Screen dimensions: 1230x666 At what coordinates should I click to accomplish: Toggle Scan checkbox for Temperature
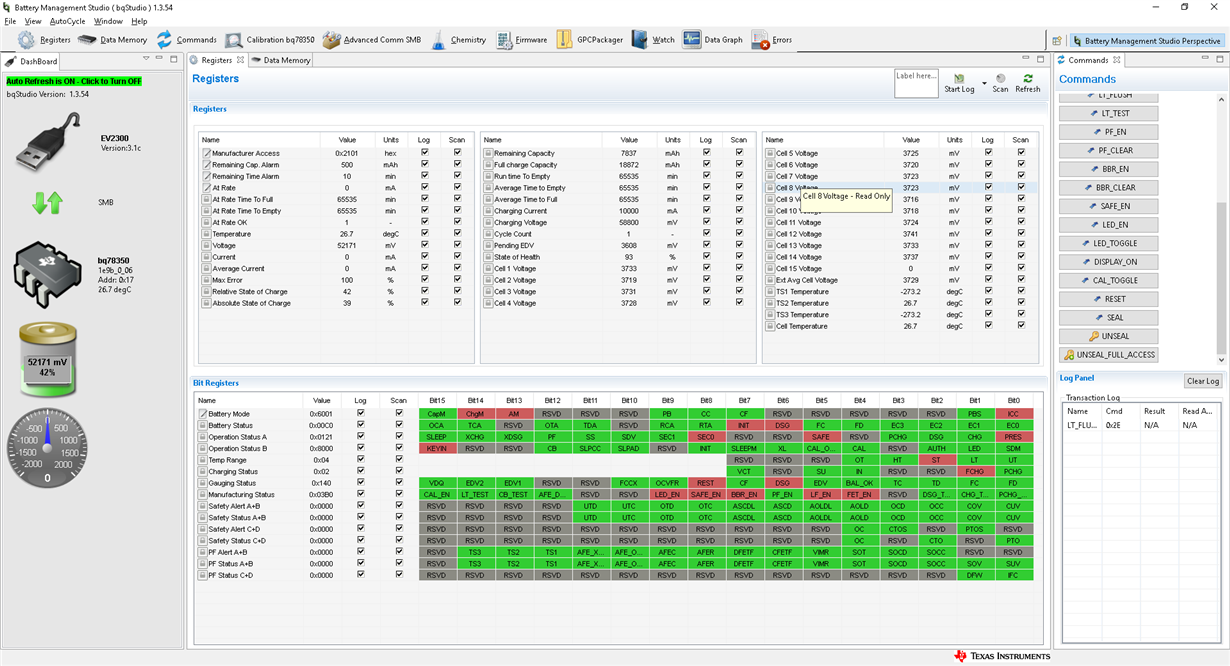[457, 234]
